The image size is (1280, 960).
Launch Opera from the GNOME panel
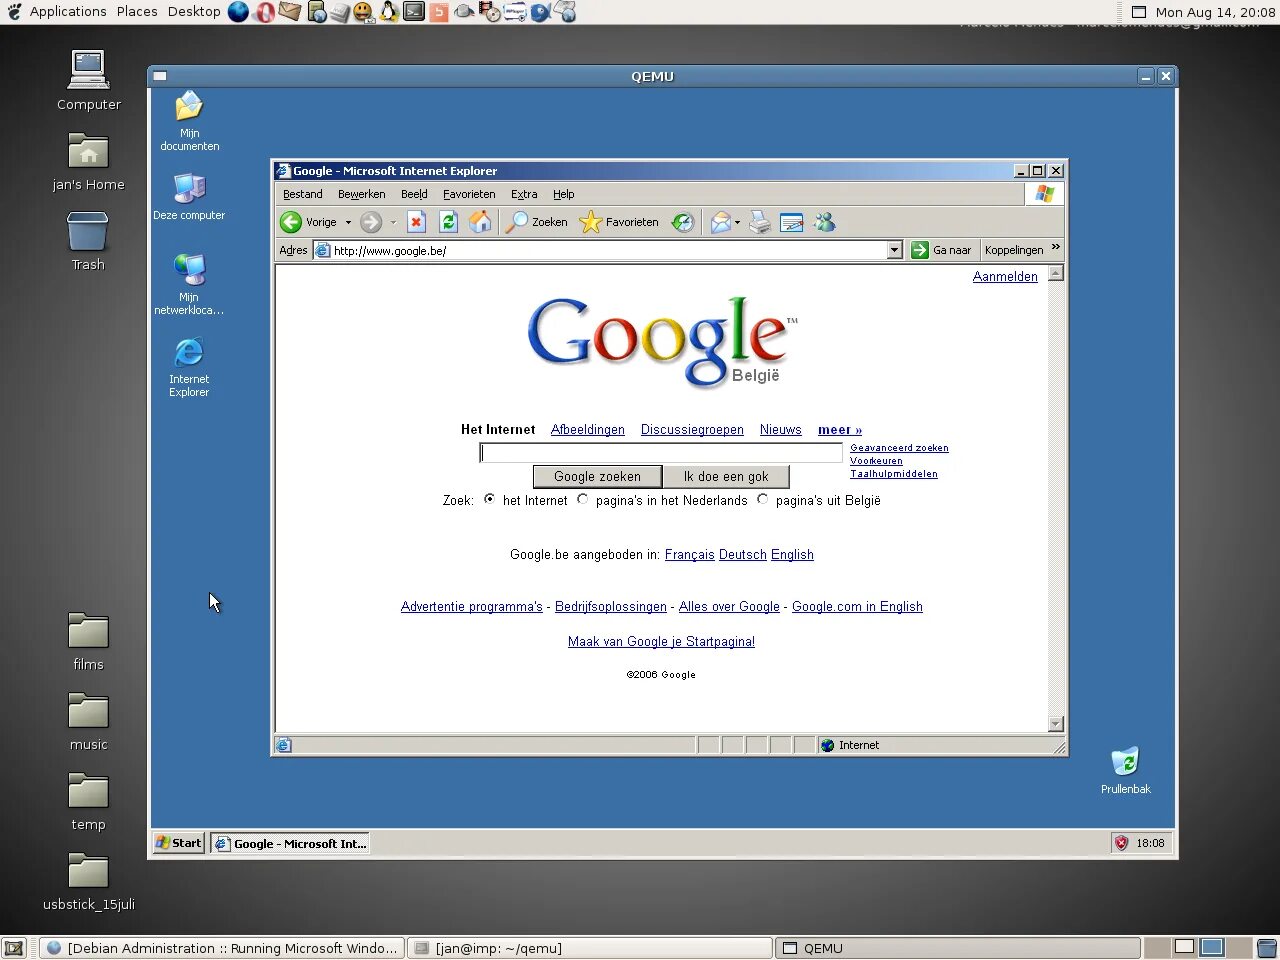tap(264, 12)
